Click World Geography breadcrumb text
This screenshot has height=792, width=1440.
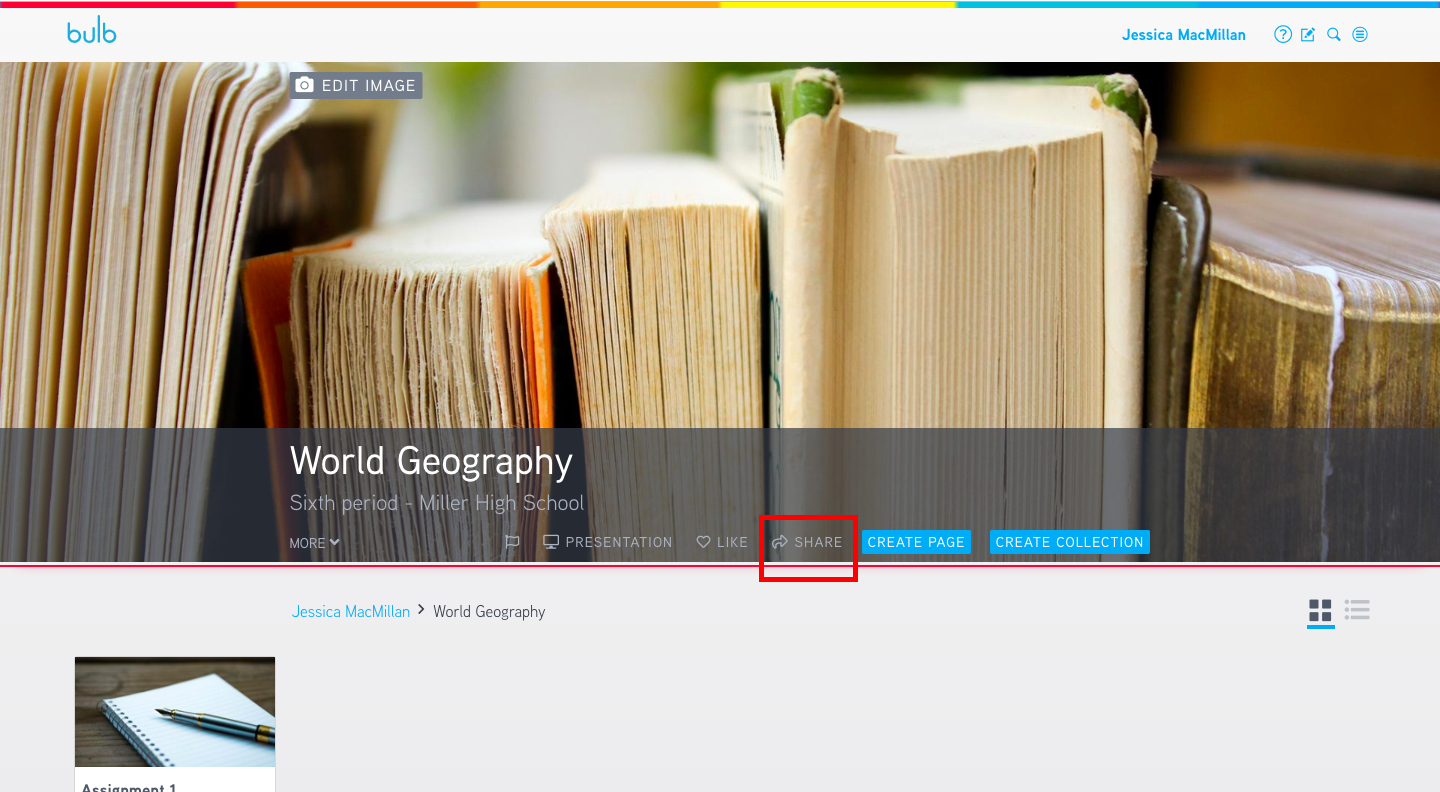point(489,611)
